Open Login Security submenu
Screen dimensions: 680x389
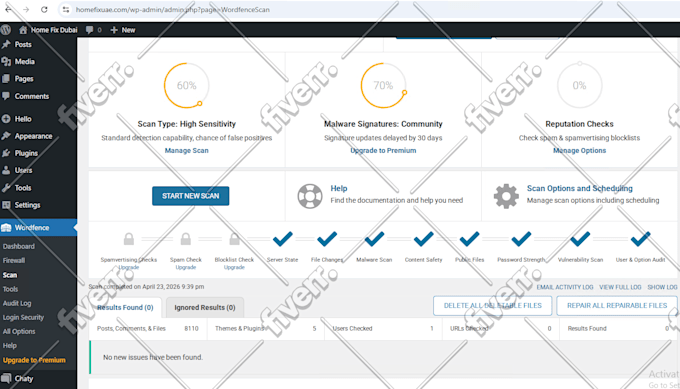[23, 317]
